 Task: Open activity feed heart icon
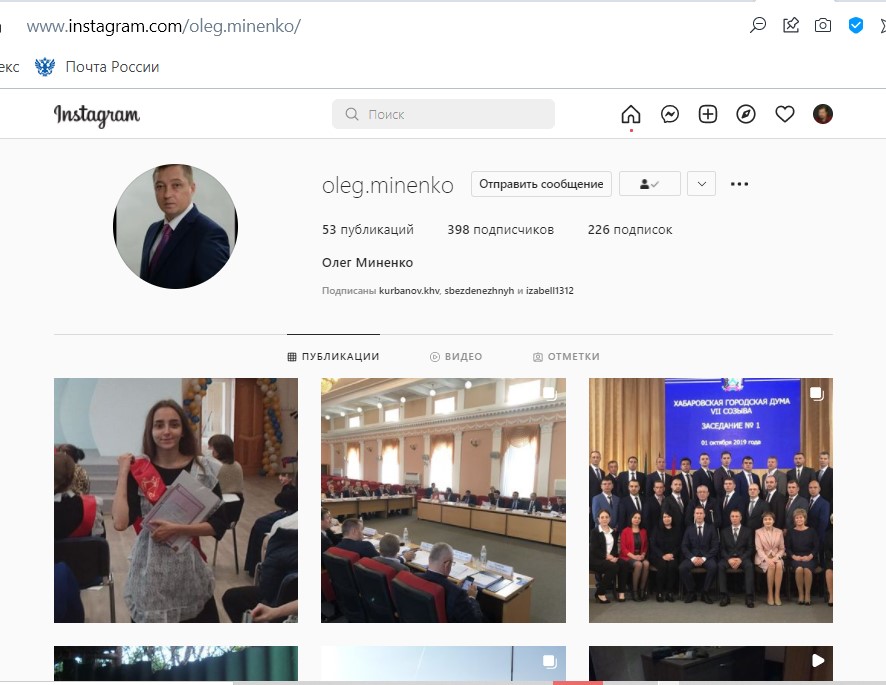tap(784, 114)
